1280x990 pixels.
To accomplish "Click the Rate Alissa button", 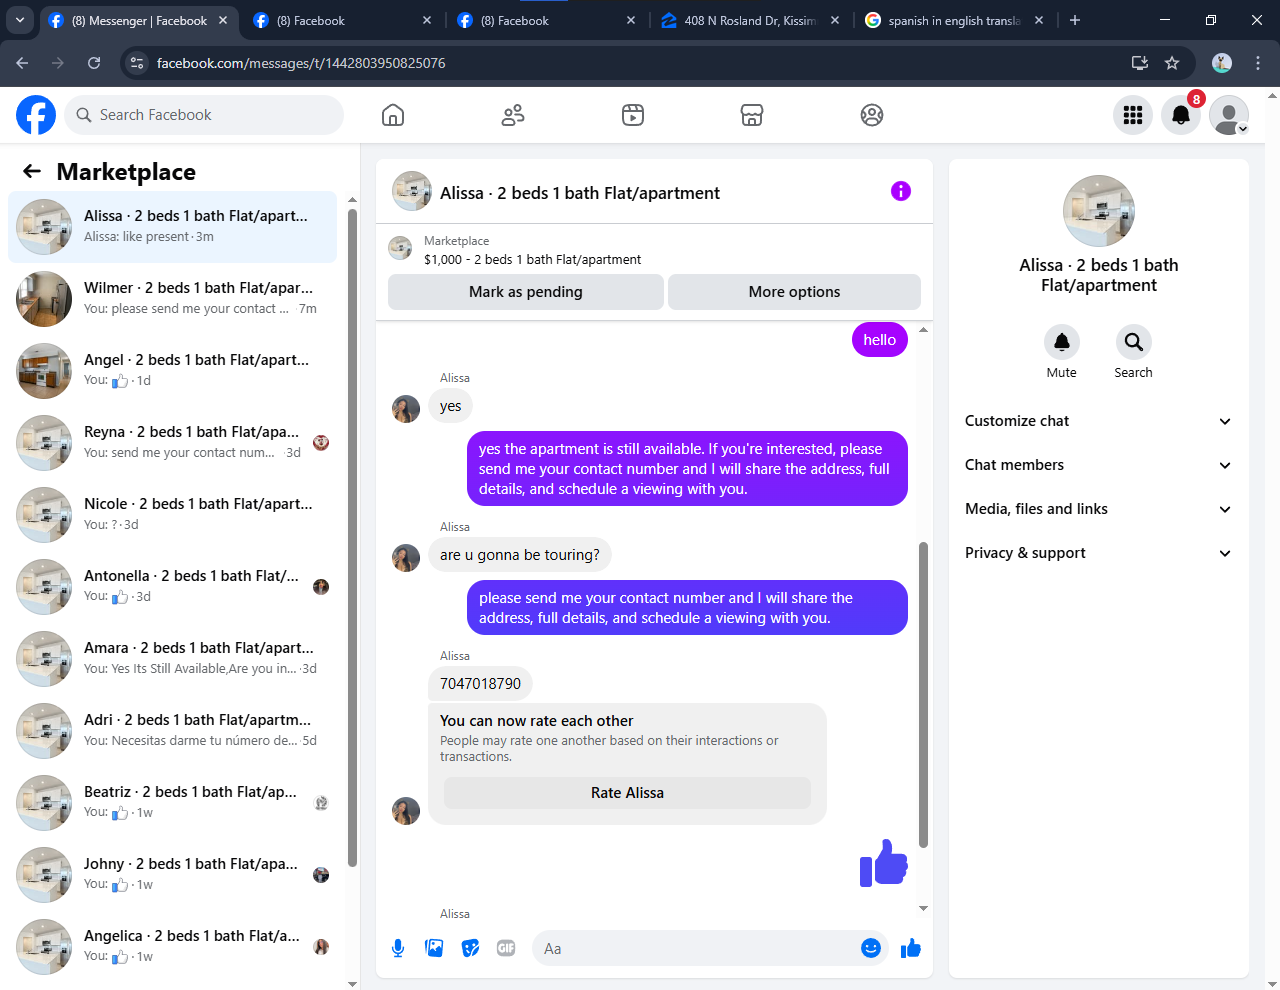I will 627,793.
